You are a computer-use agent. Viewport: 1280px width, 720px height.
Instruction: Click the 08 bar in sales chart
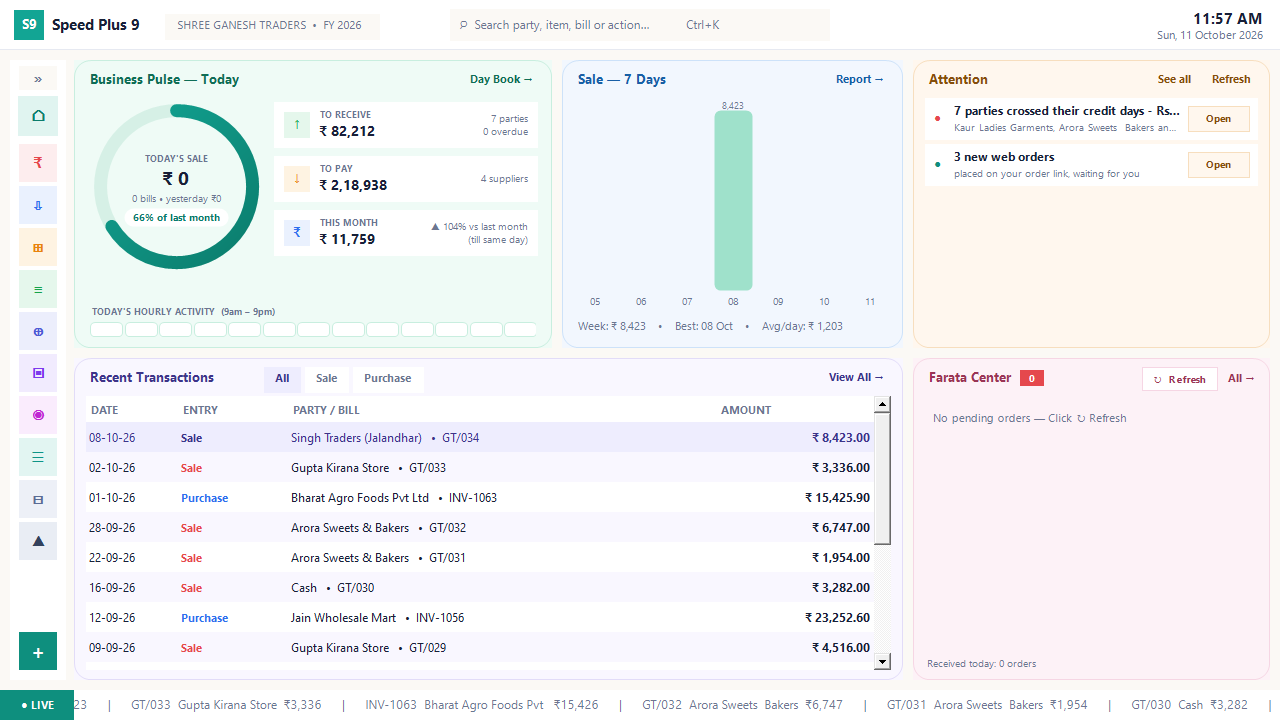pyautogui.click(x=733, y=200)
